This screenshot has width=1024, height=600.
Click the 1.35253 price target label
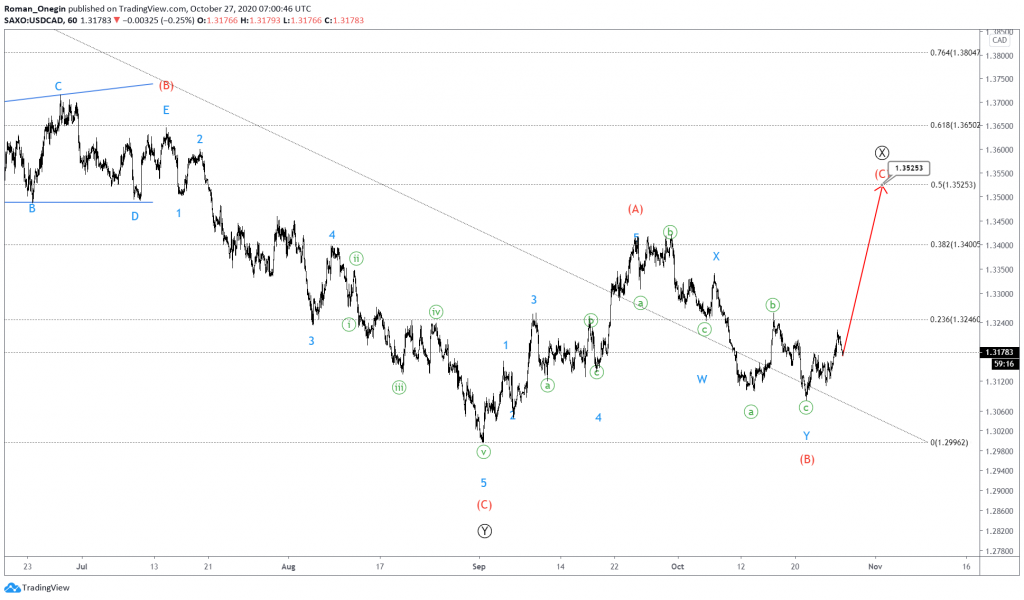coord(908,168)
